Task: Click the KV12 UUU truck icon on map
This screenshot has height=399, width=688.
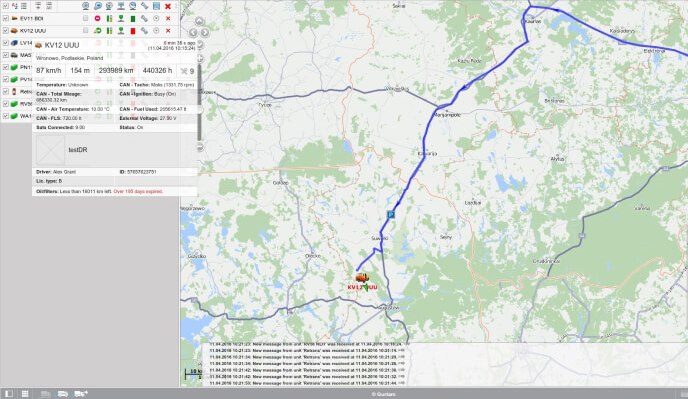Action: [362, 277]
